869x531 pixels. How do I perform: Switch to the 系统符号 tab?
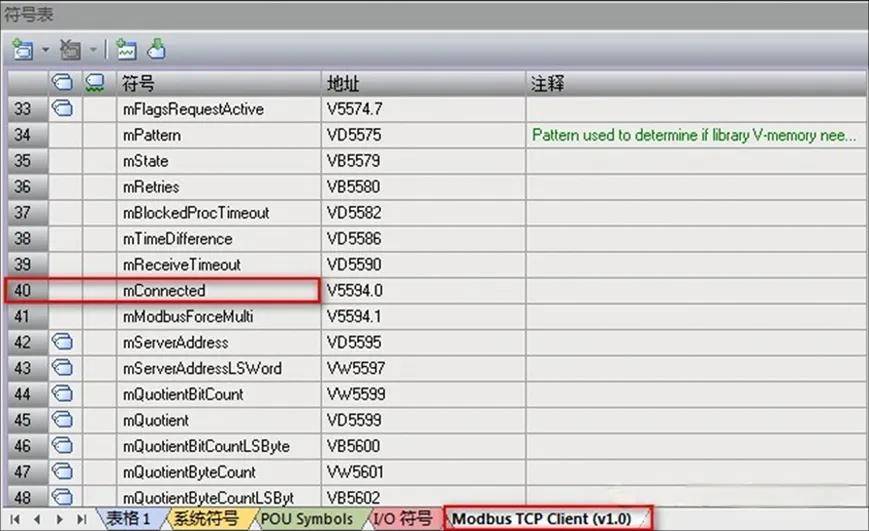tap(206, 519)
